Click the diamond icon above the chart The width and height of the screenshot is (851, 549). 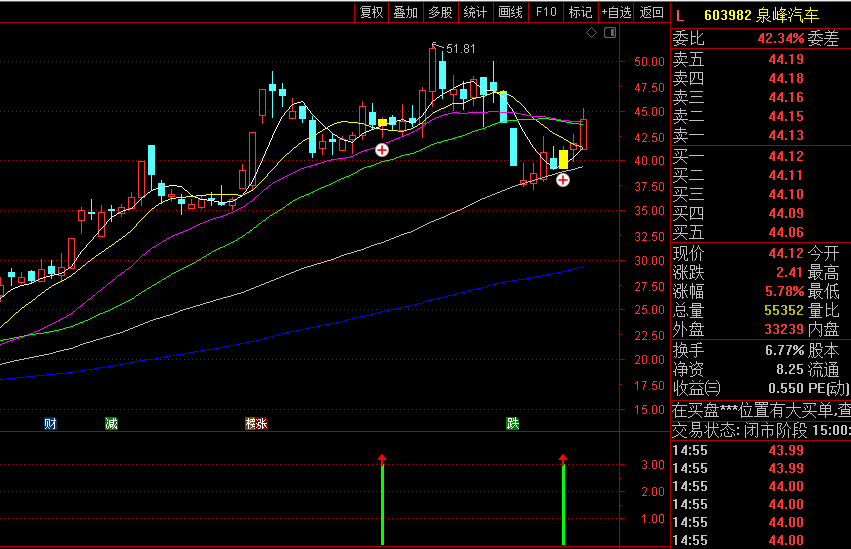pos(591,33)
